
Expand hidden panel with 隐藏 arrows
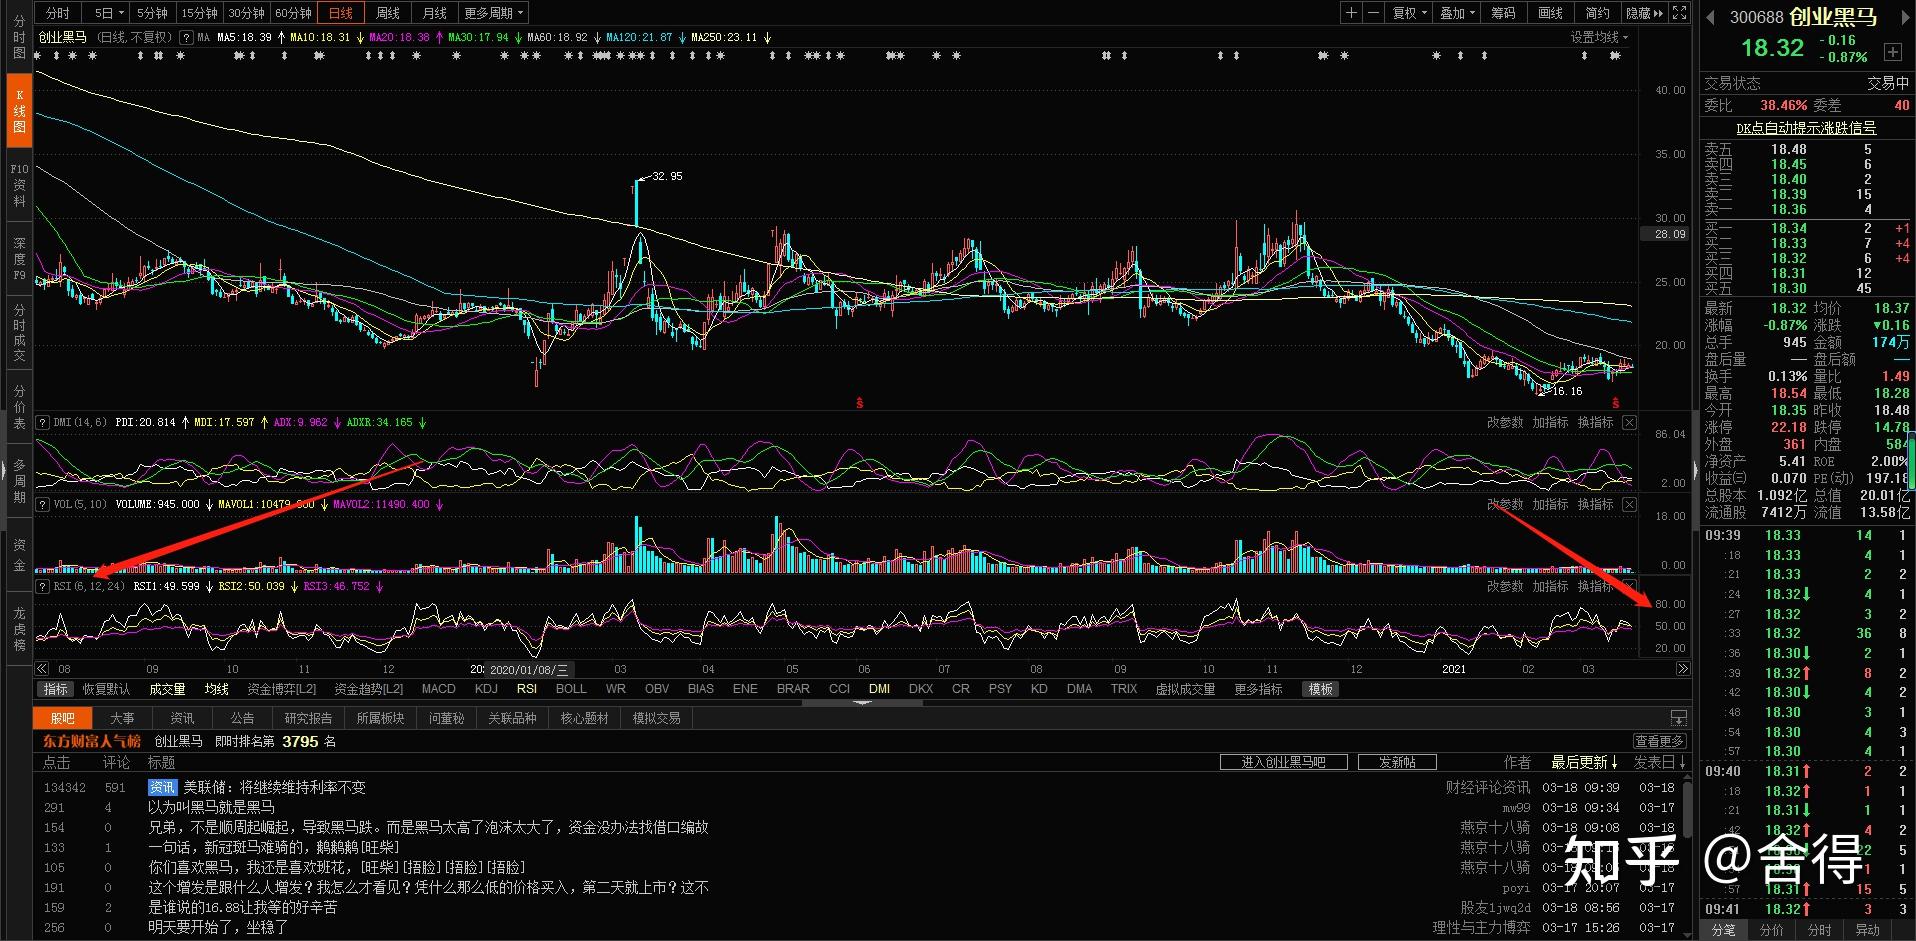1645,13
